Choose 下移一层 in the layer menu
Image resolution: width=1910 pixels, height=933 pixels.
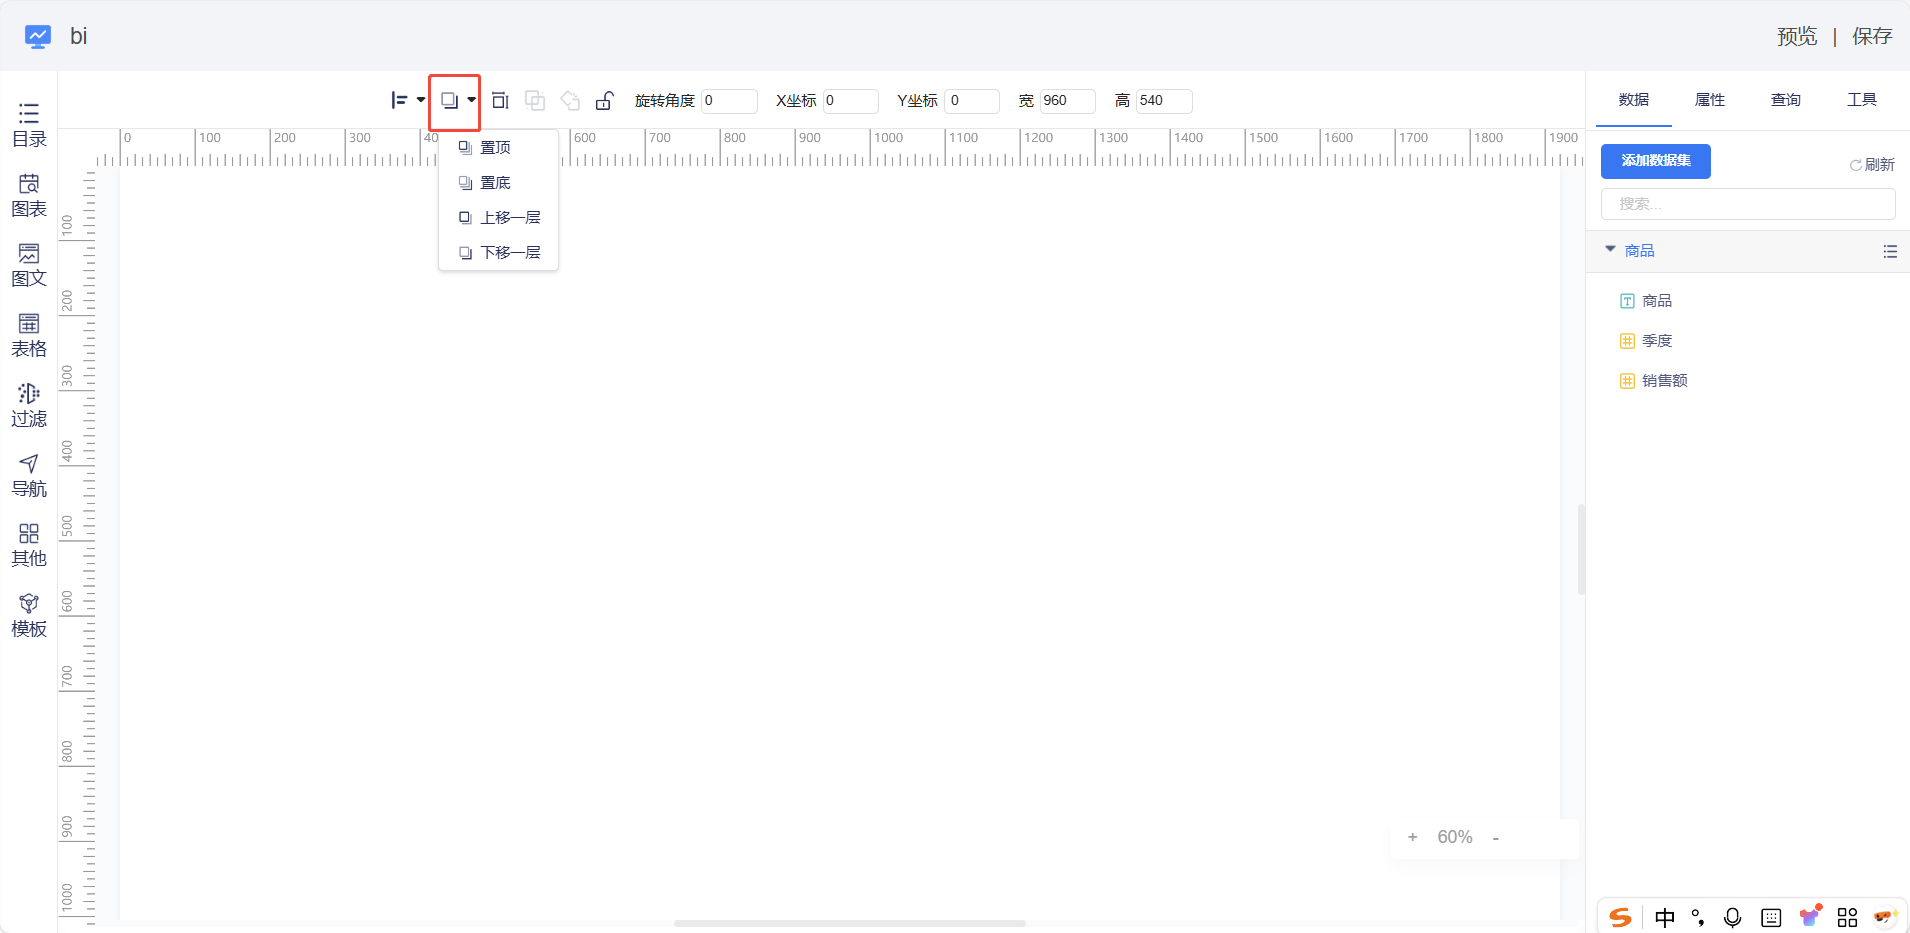(509, 253)
